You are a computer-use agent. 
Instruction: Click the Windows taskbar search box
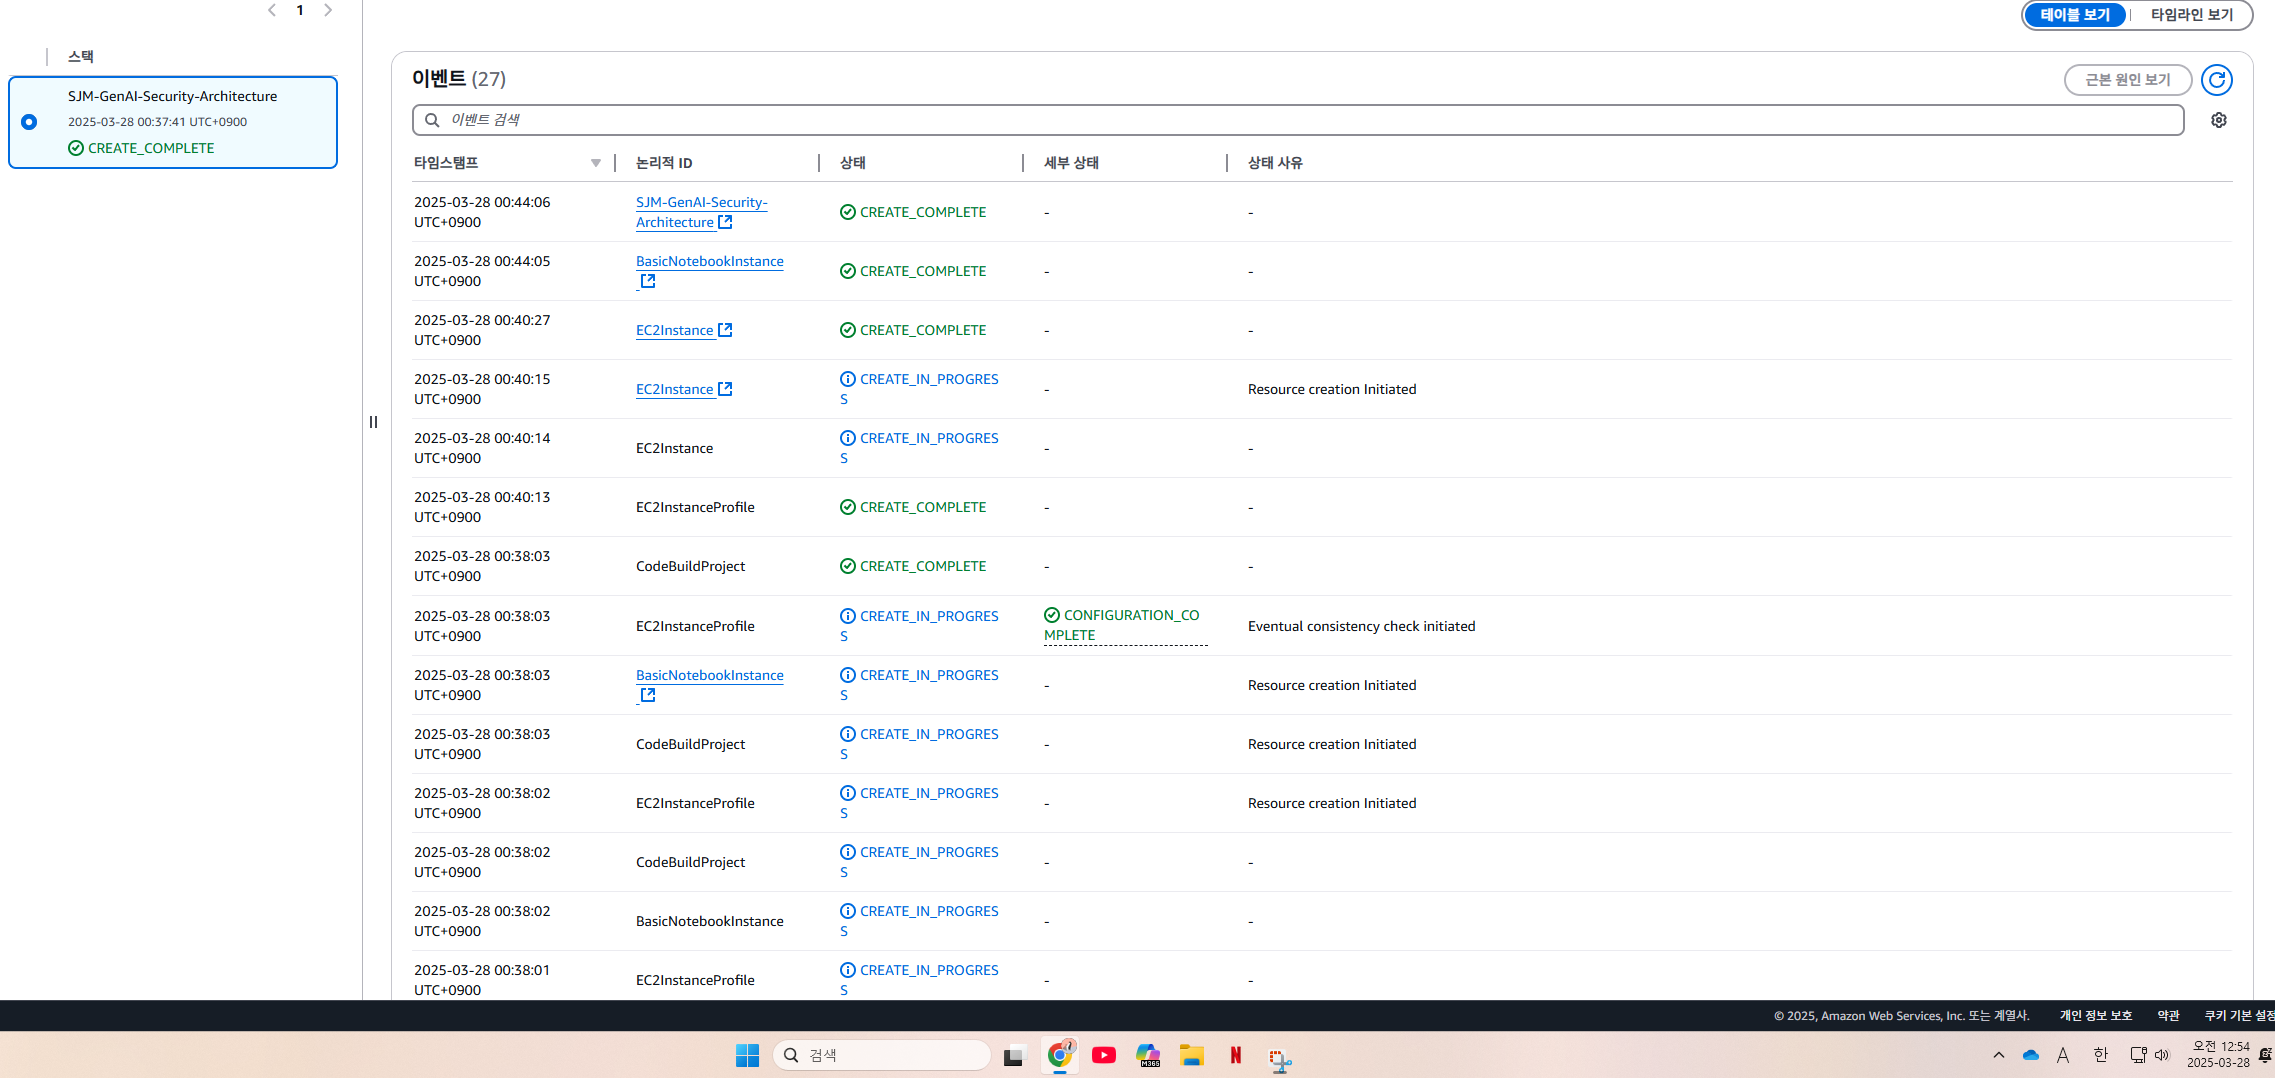[x=882, y=1055]
